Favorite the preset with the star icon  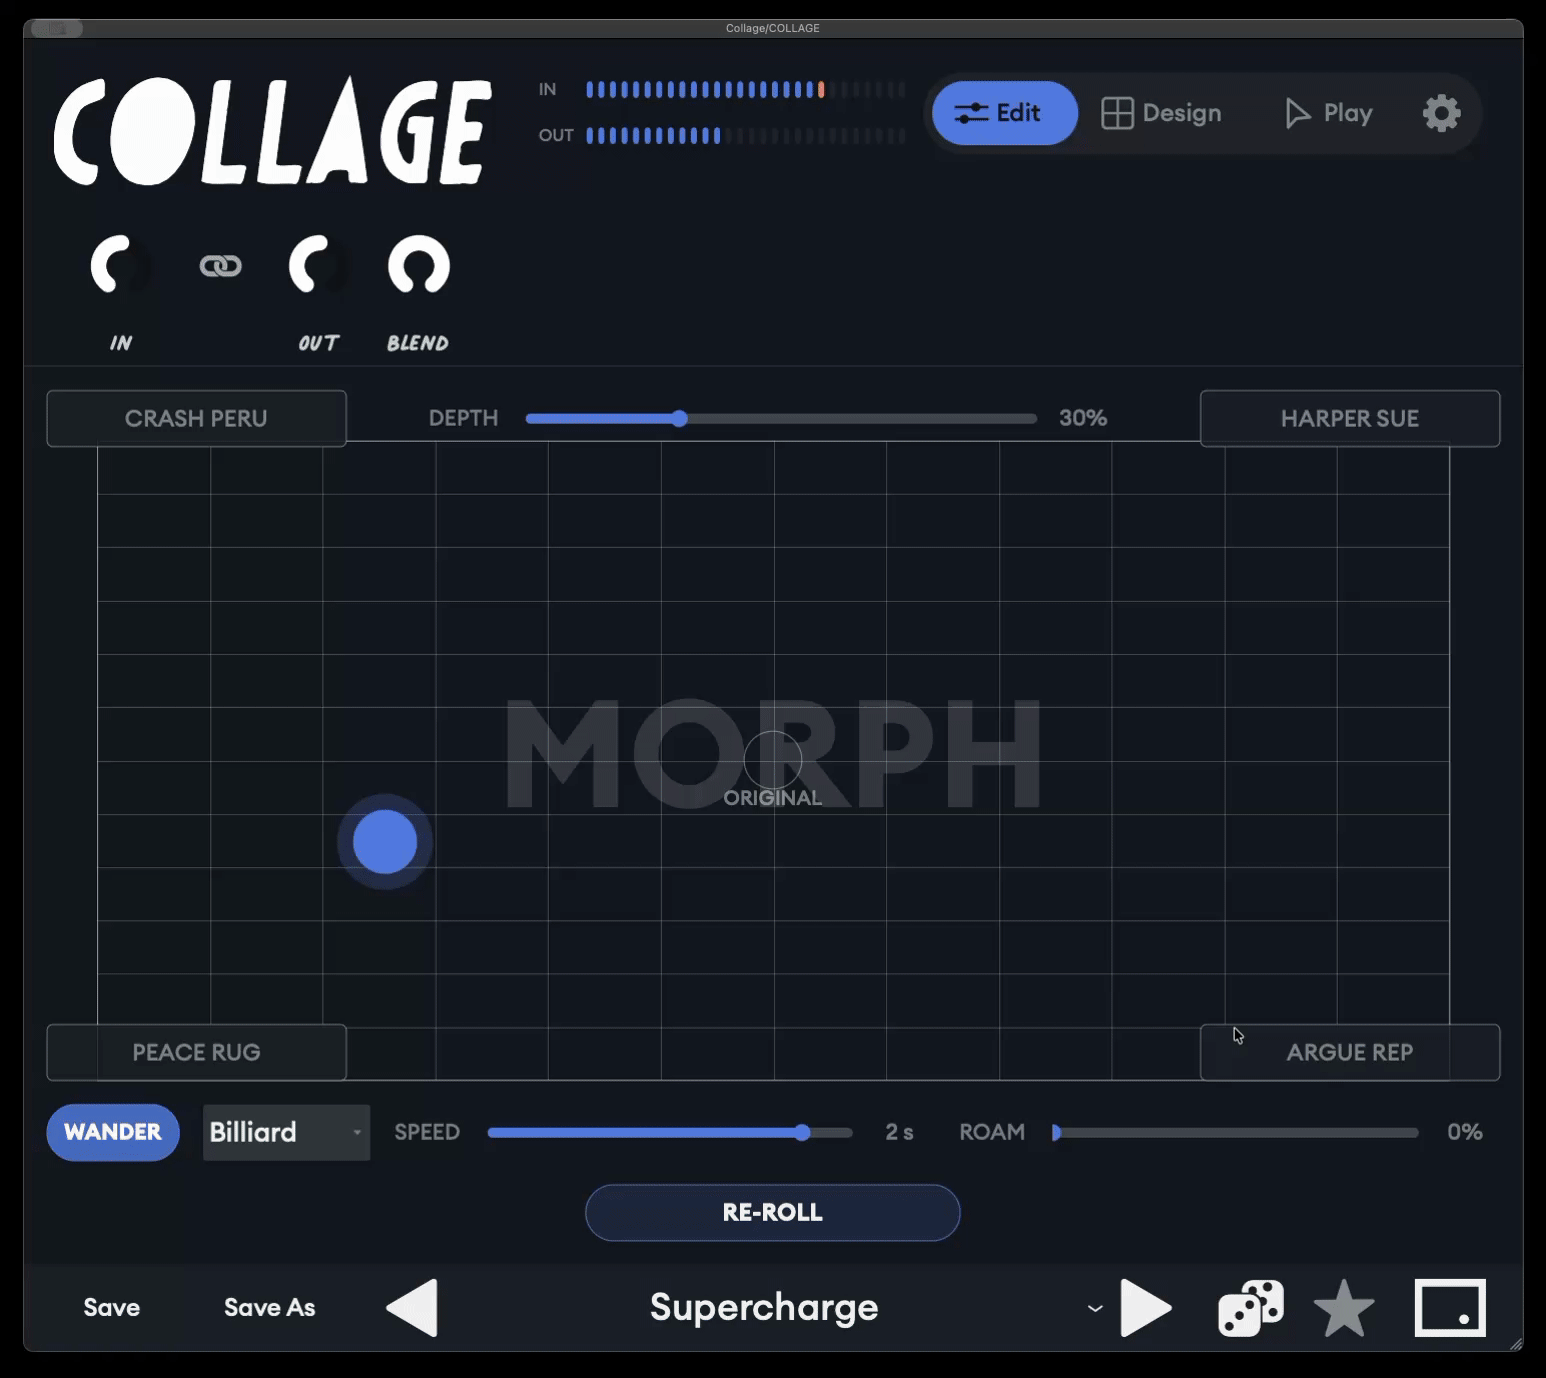point(1343,1308)
